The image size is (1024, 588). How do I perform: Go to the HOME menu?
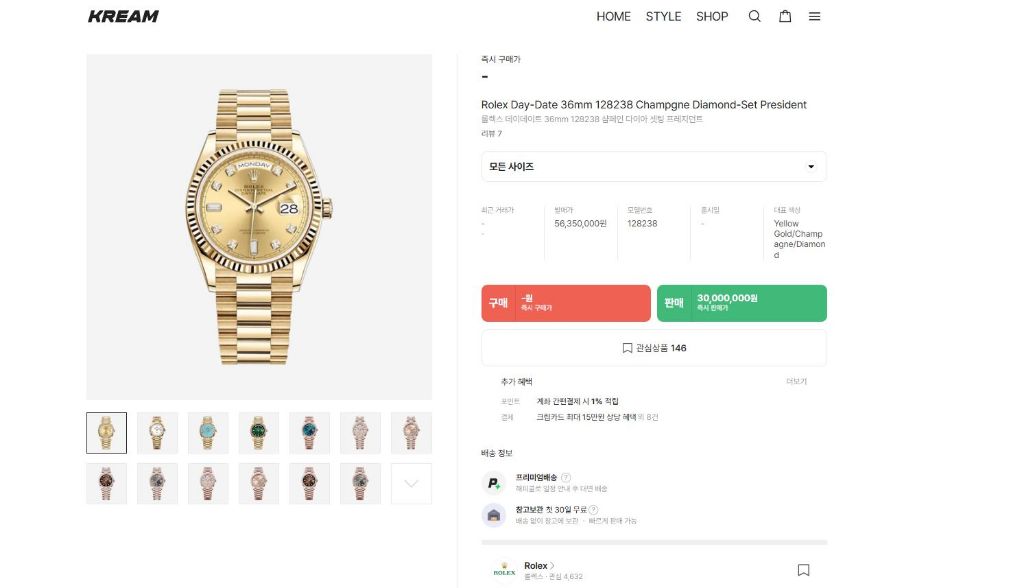click(613, 16)
